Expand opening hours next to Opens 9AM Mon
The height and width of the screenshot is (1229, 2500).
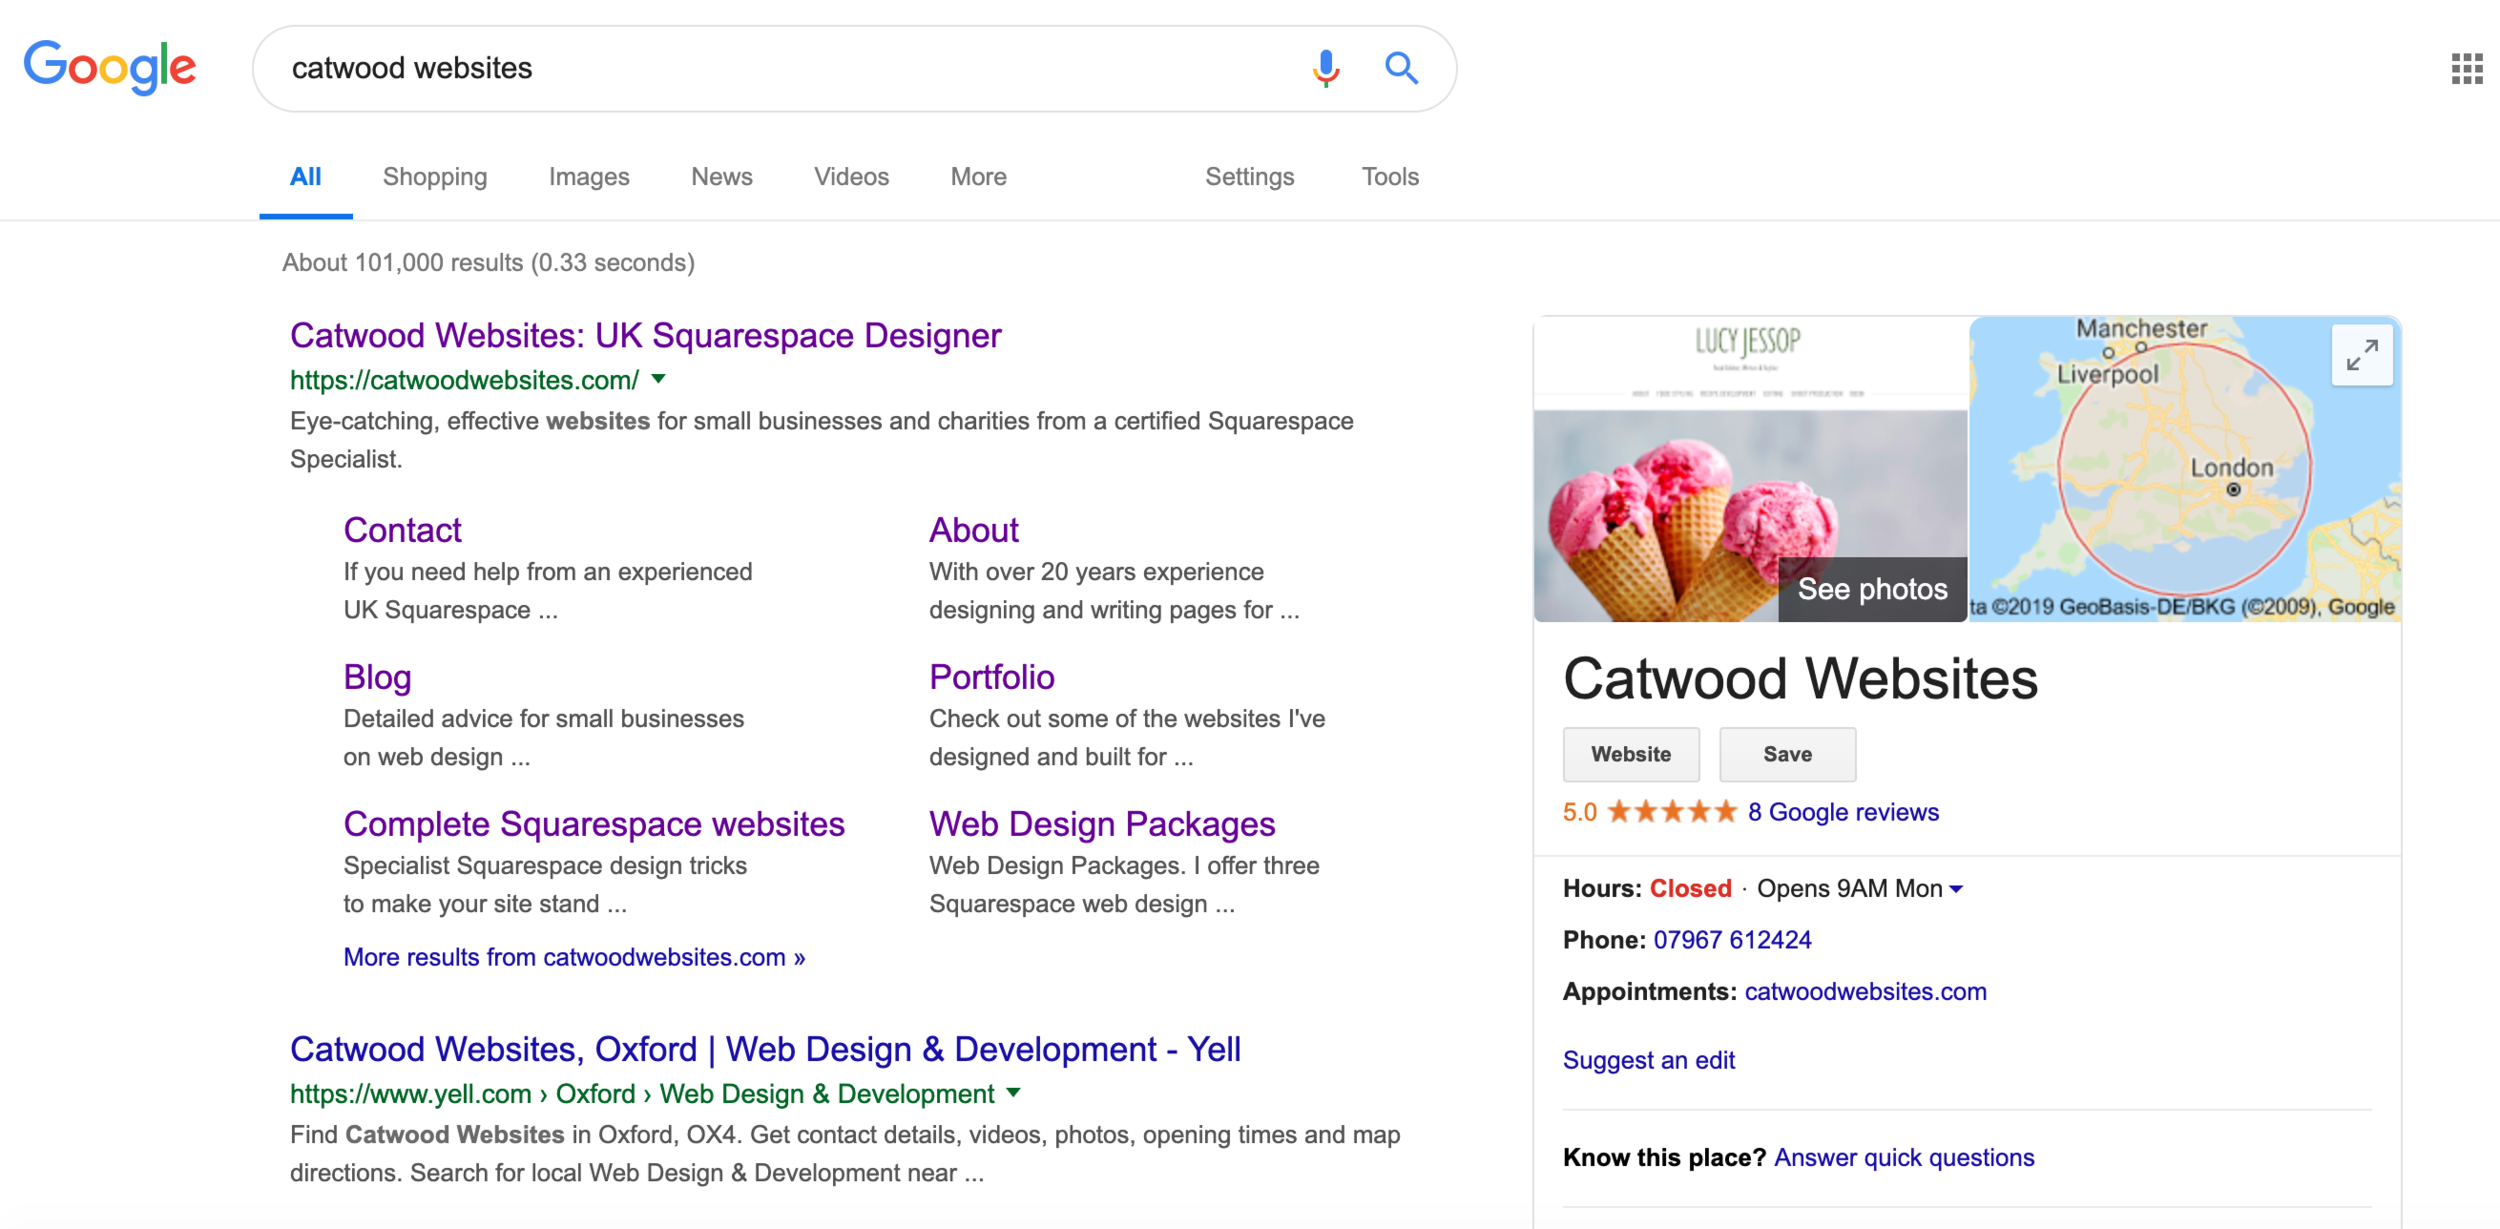pos(1956,889)
